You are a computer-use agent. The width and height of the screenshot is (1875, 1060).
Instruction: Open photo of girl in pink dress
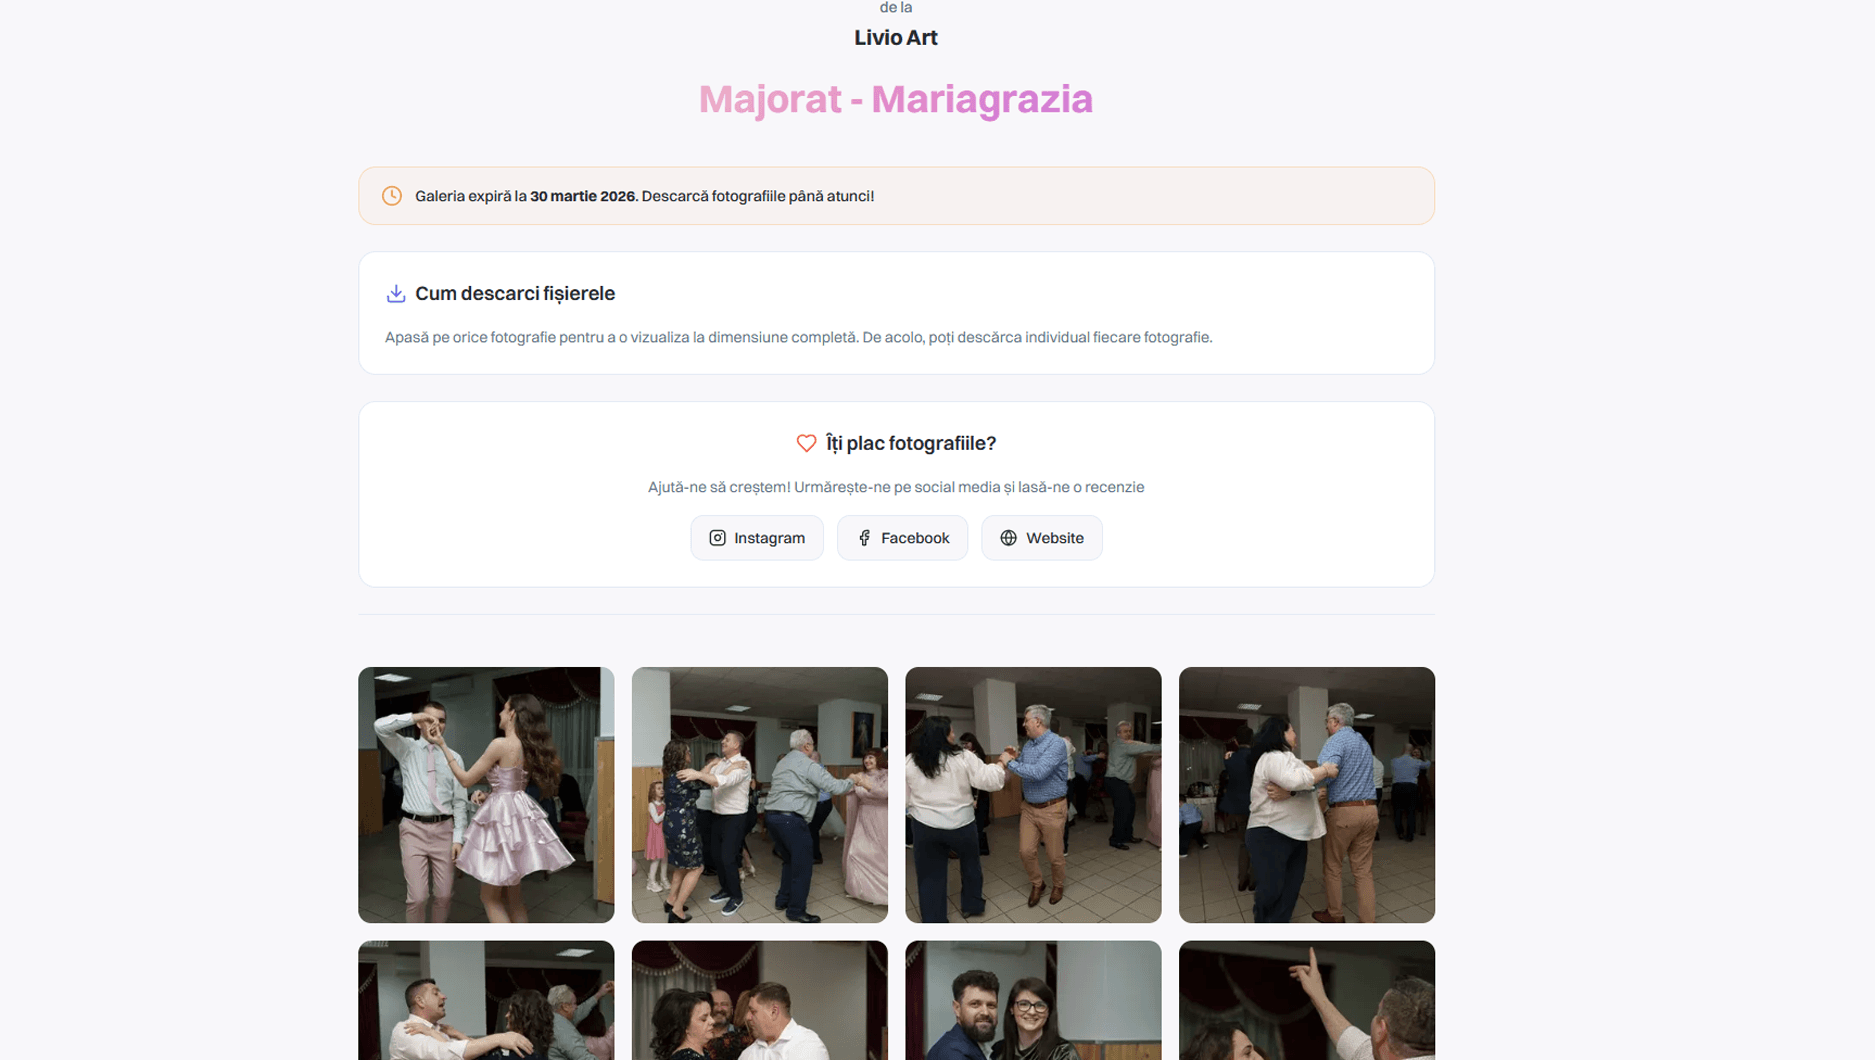(486, 794)
